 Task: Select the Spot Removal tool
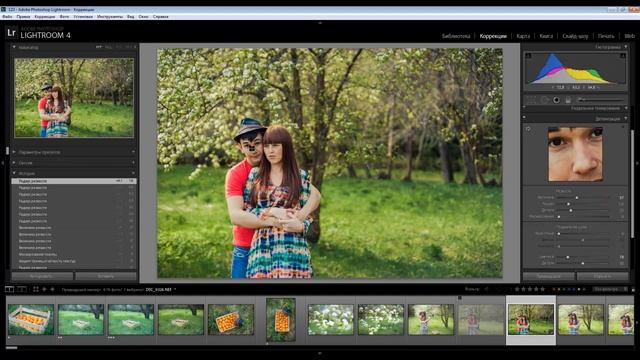[x=544, y=100]
